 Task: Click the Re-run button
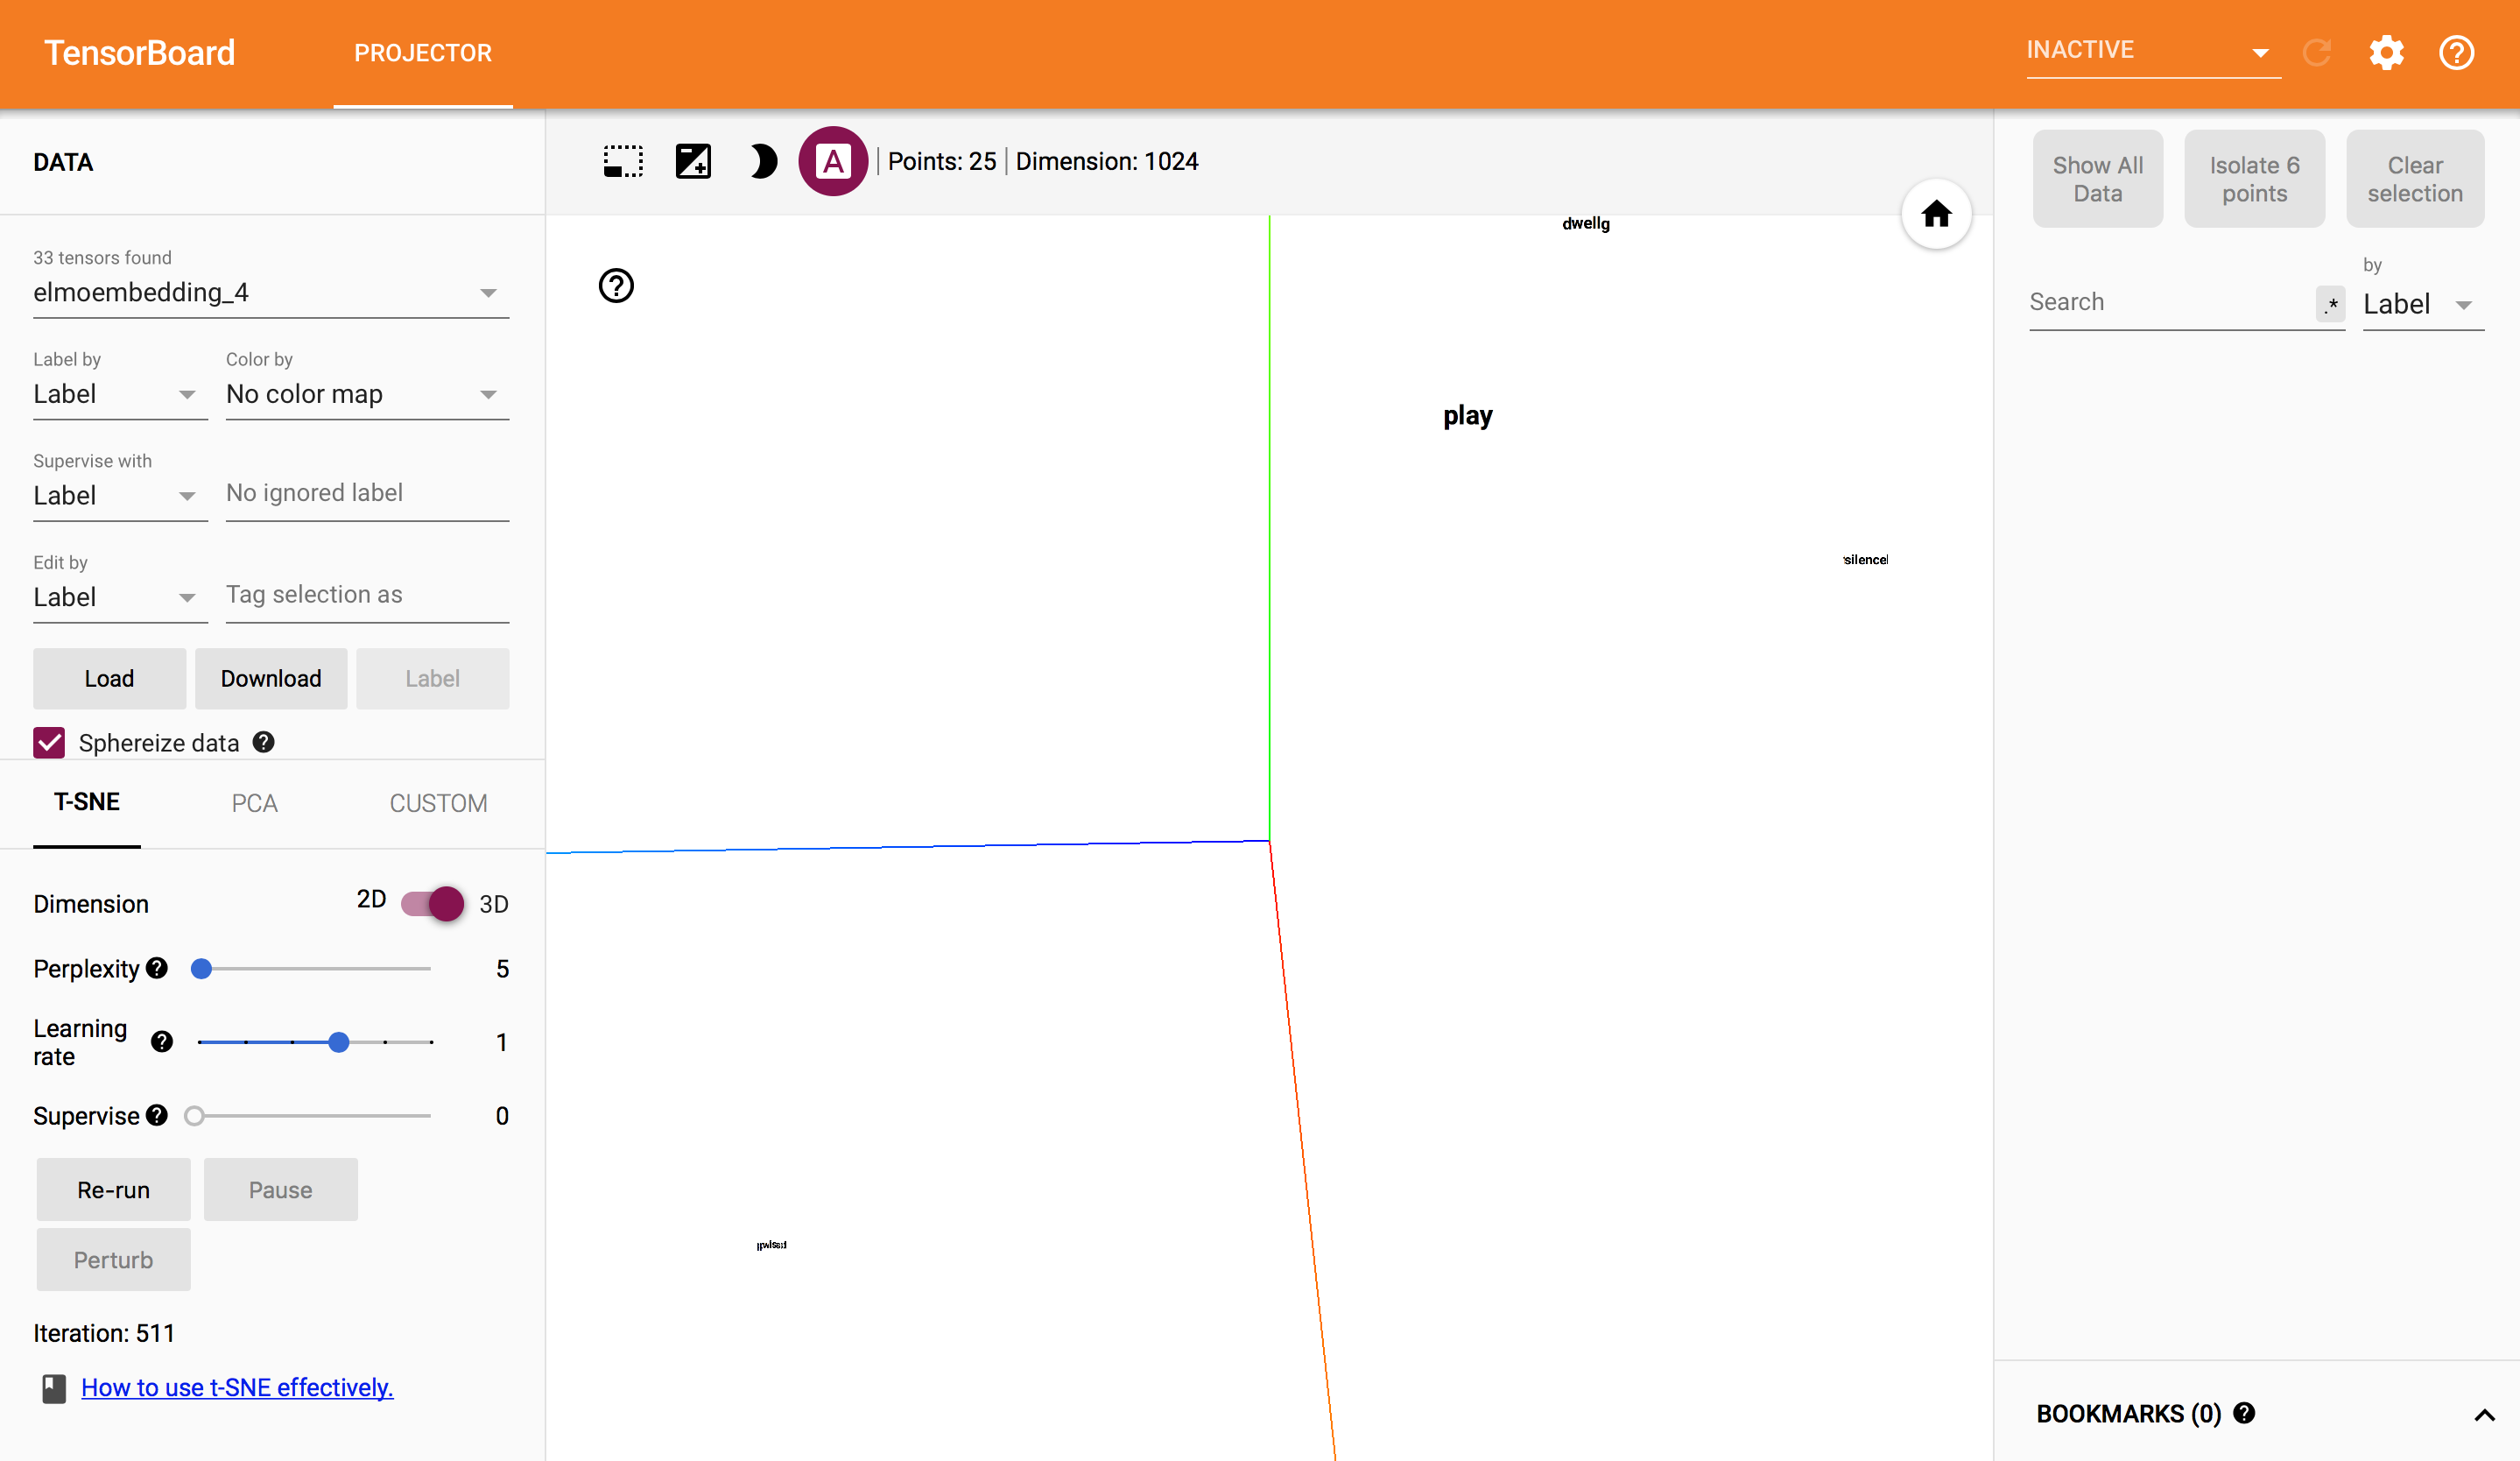113,1190
